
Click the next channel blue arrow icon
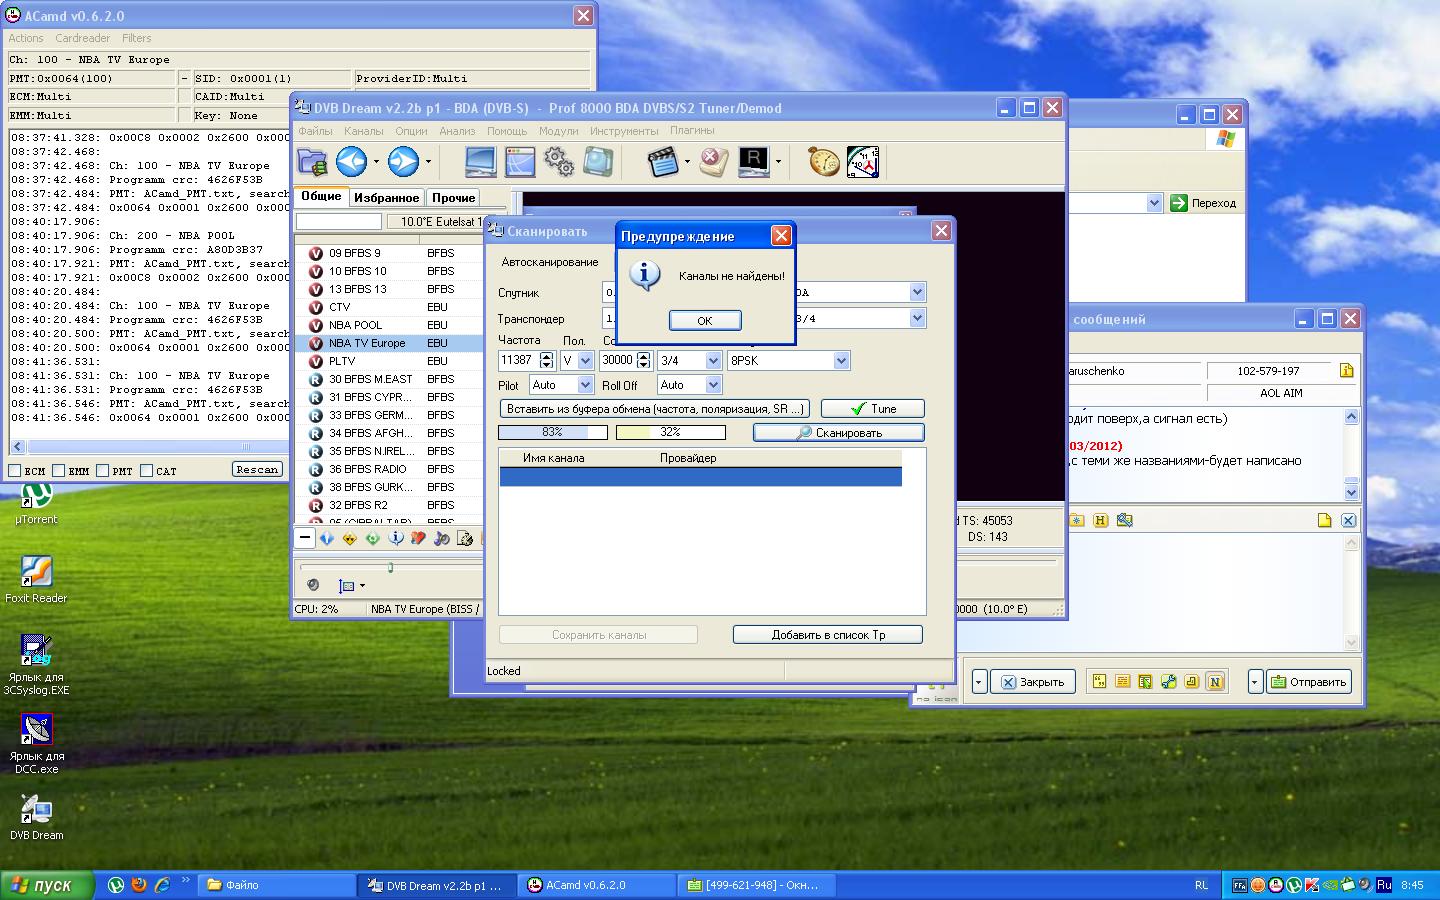pyautogui.click(x=403, y=161)
